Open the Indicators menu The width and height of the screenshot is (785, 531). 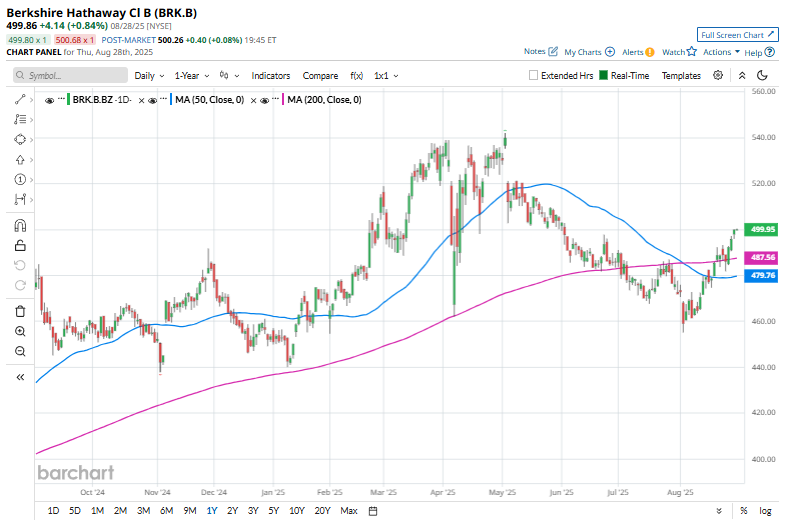(271, 76)
